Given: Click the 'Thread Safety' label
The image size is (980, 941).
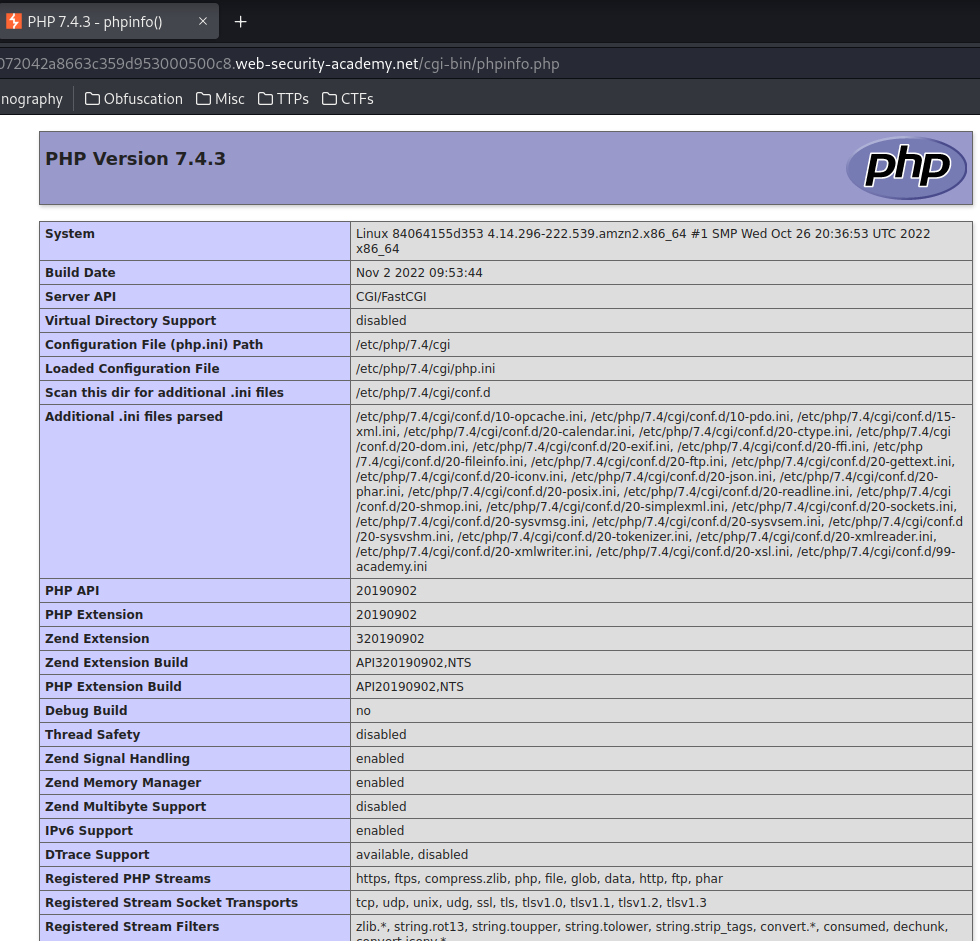Looking at the screenshot, I should [92, 735].
